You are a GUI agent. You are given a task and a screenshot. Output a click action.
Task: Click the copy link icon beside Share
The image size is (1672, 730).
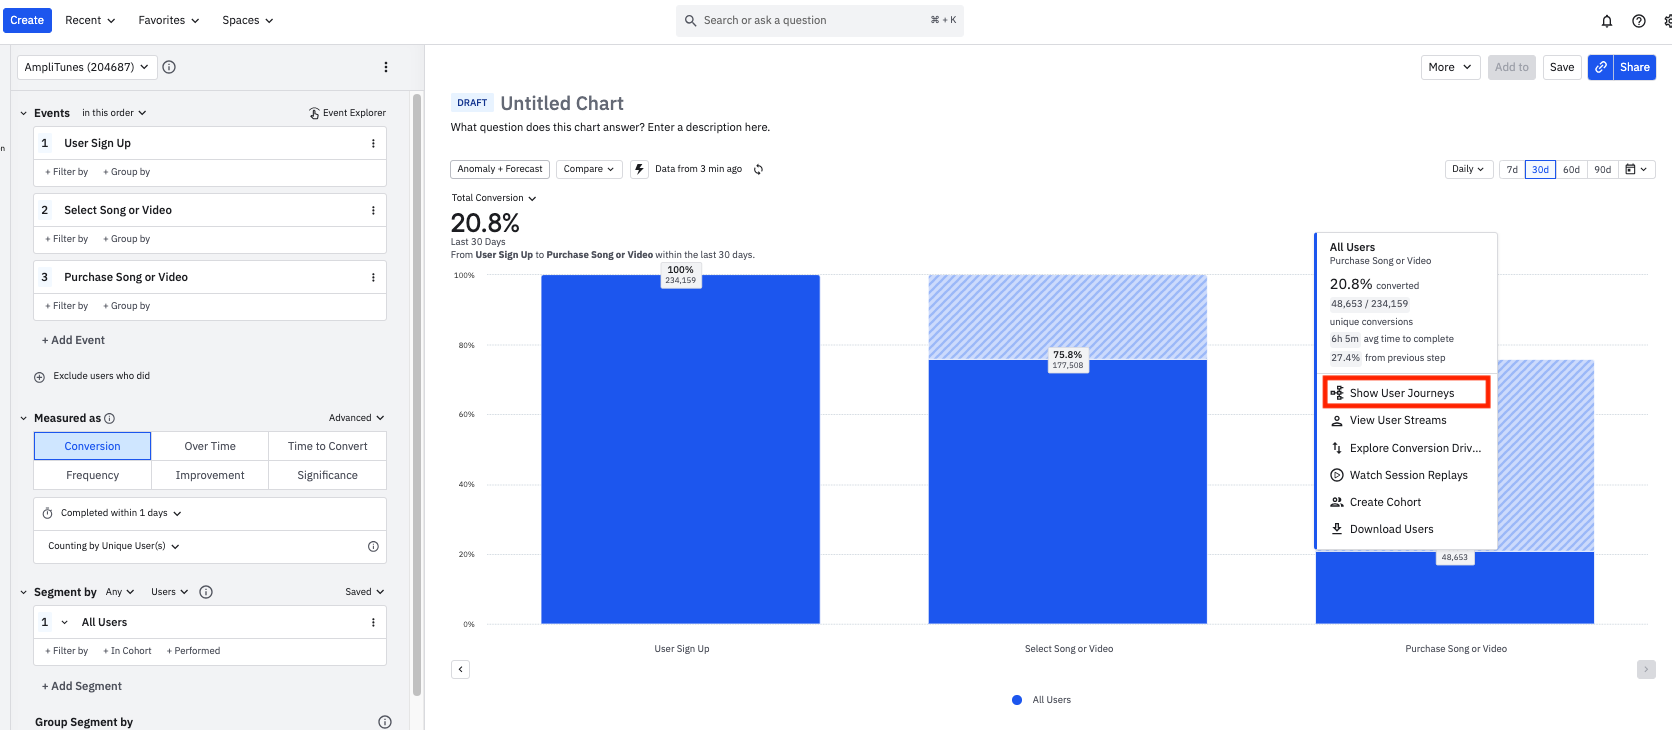click(x=1600, y=67)
